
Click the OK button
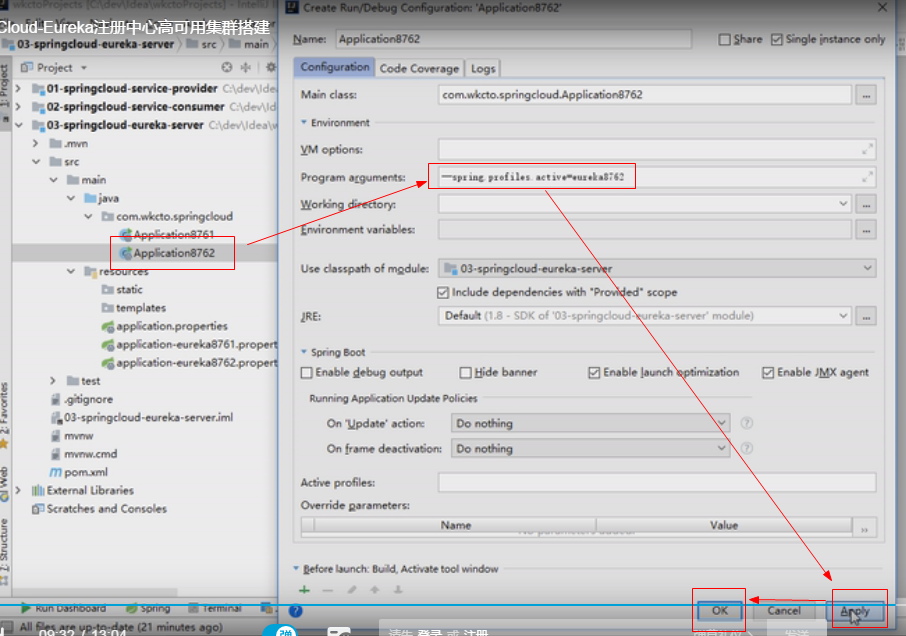pos(720,611)
